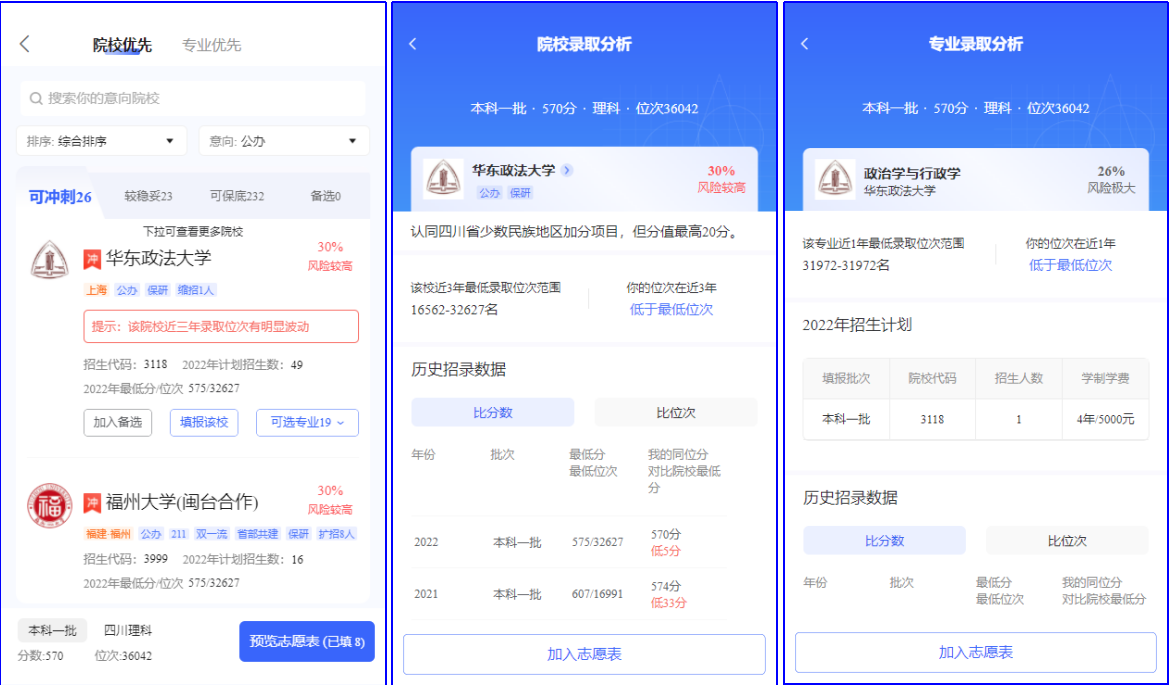Tap 26% 风险极大 indicator
The width and height of the screenshot is (1169, 685).
pyautogui.click(x=1111, y=180)
